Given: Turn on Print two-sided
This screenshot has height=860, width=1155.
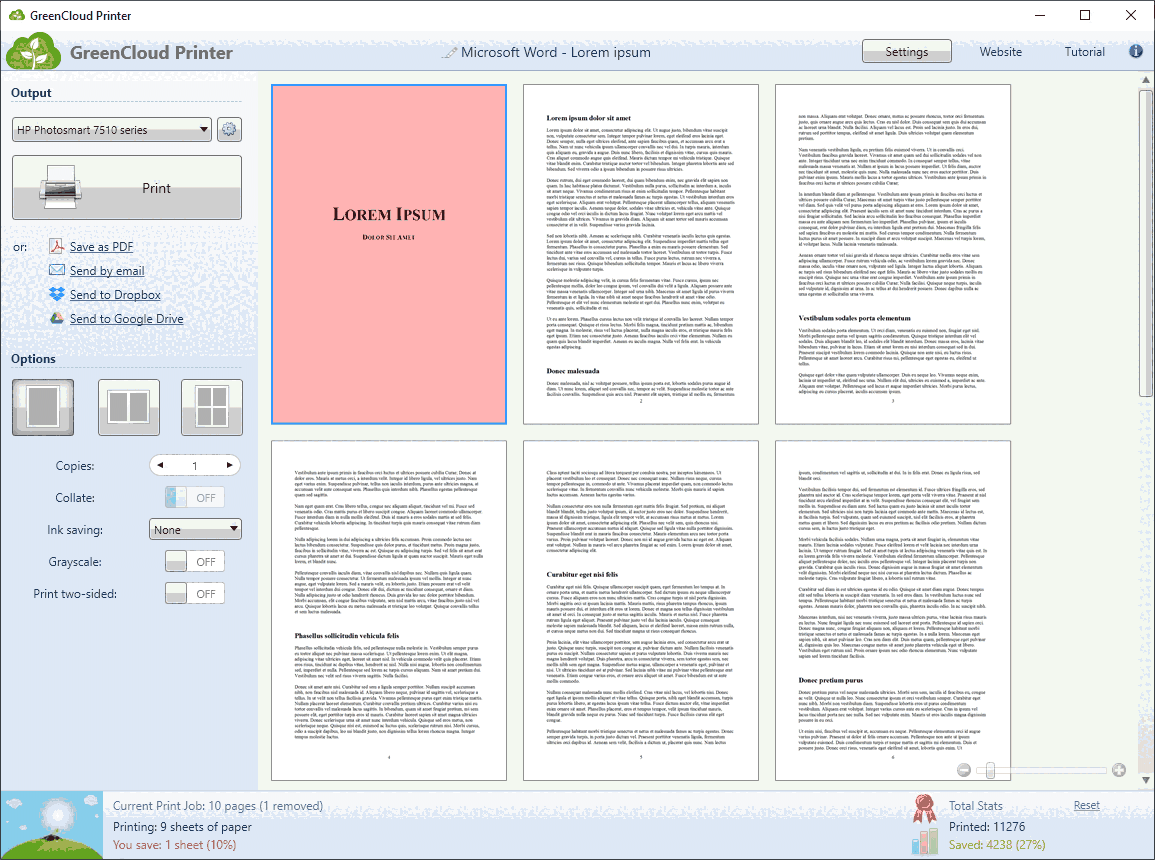Looking at the screenshot, I should tap(193, 593).
